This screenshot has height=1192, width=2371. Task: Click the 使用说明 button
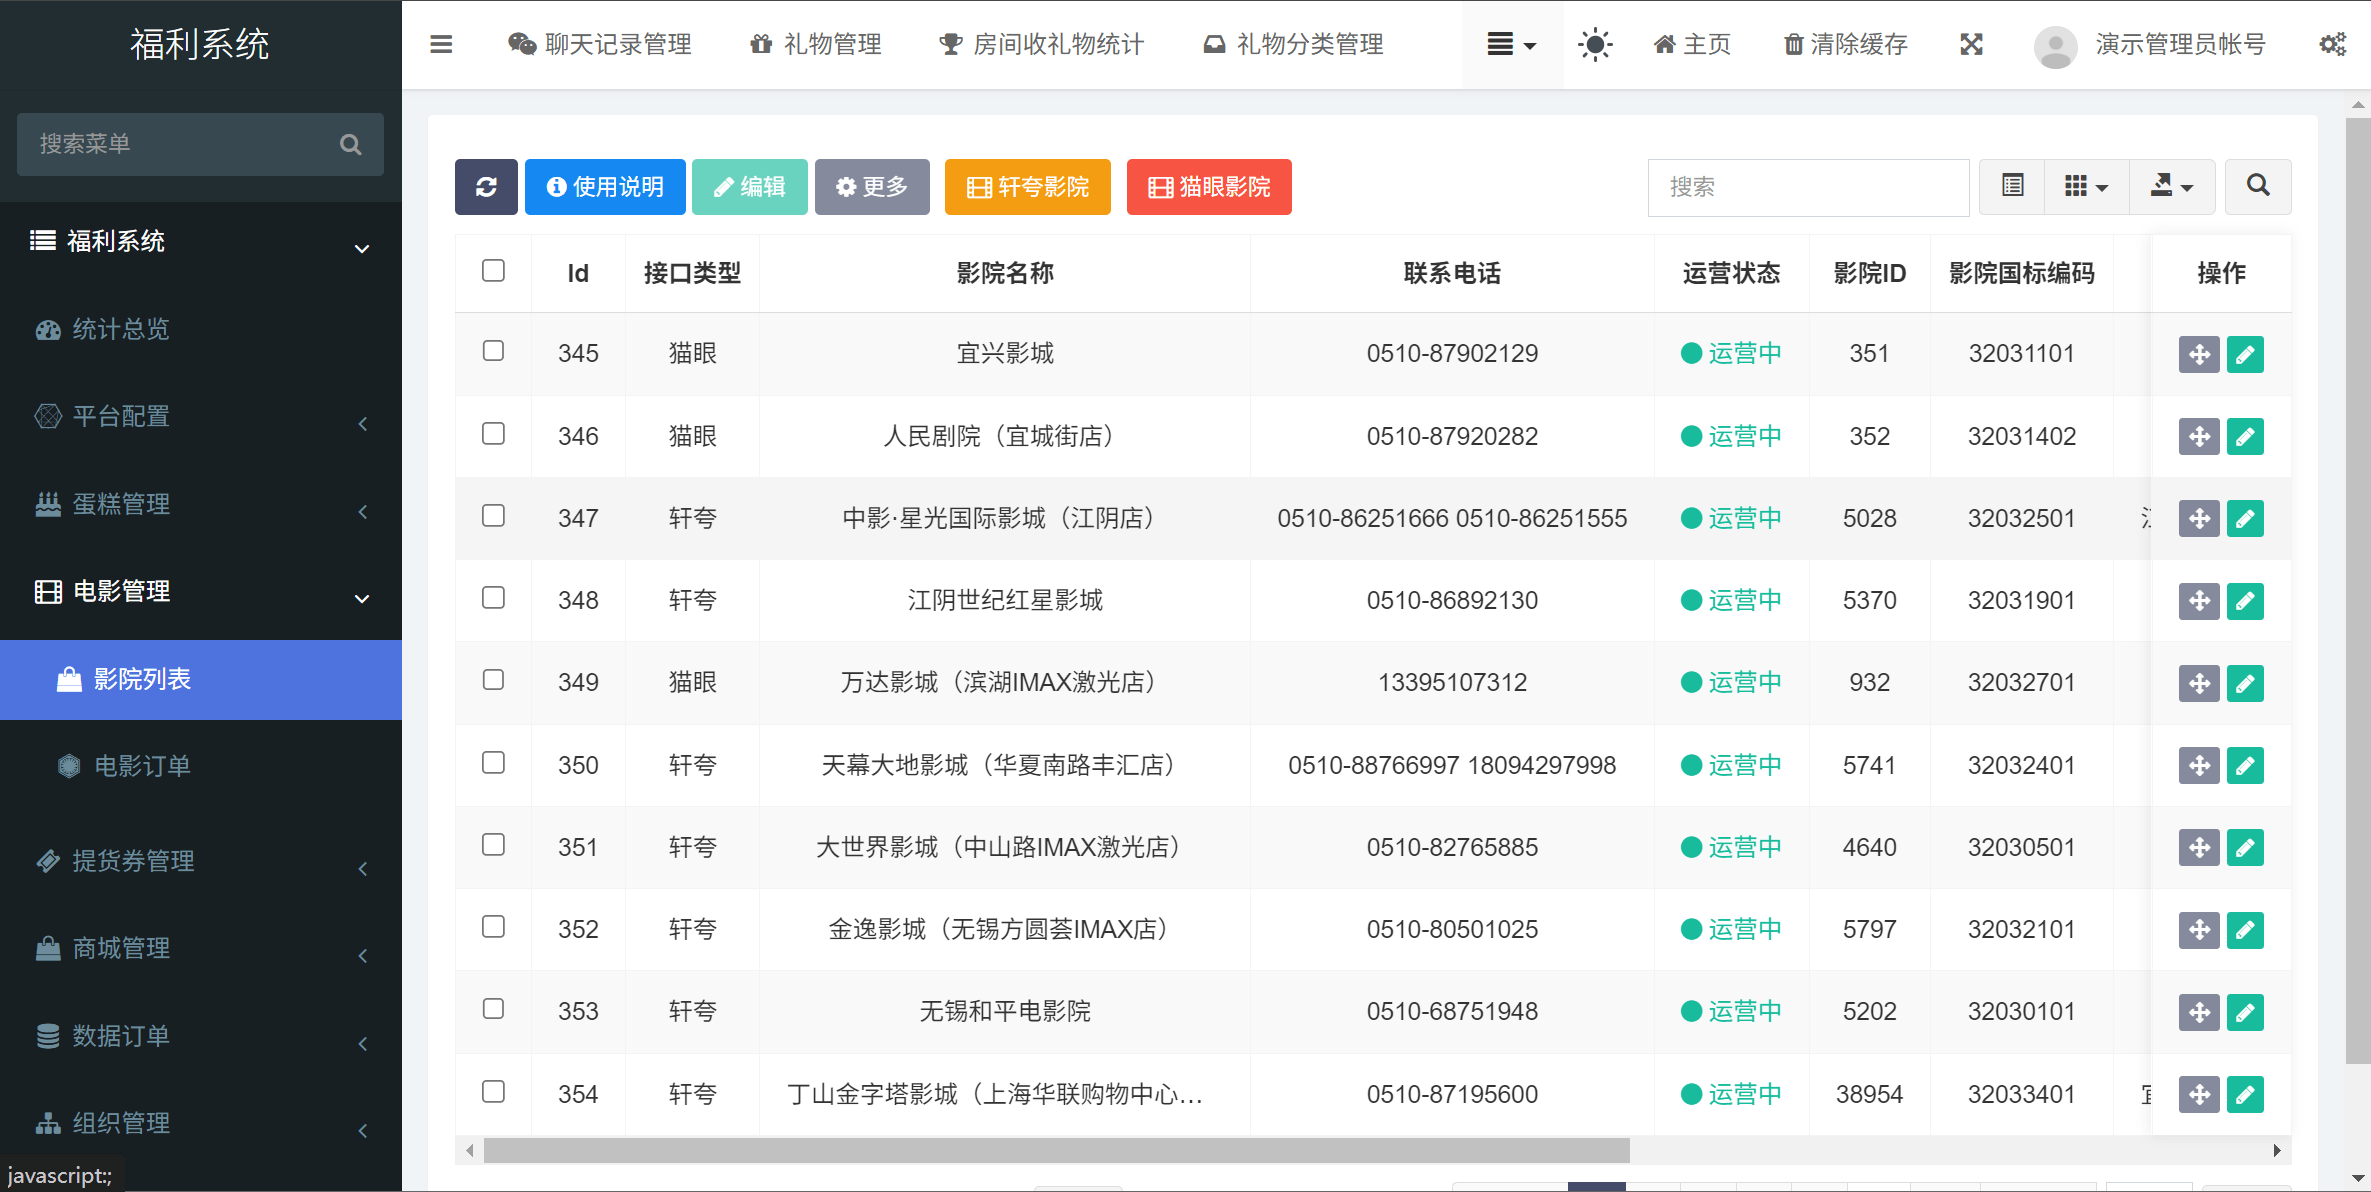click(x=605, y=187)
